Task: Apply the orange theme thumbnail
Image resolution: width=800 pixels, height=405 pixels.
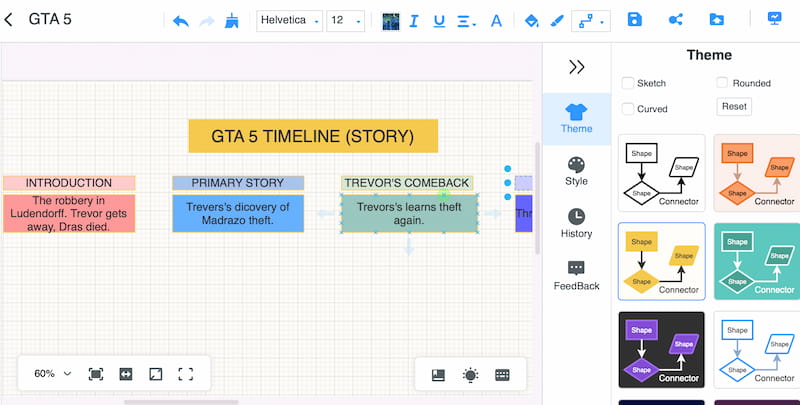Action: (x=757, y=173)
